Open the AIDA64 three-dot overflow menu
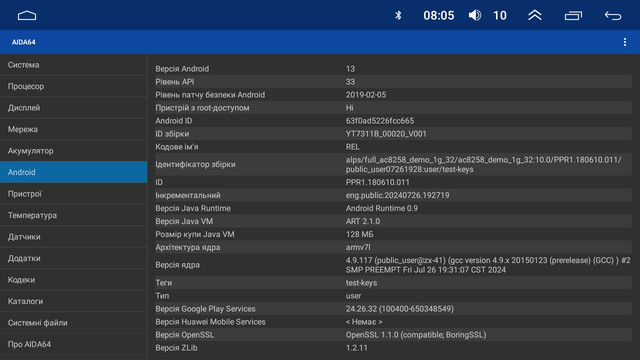640x360 pixels. tap(625, 42)
